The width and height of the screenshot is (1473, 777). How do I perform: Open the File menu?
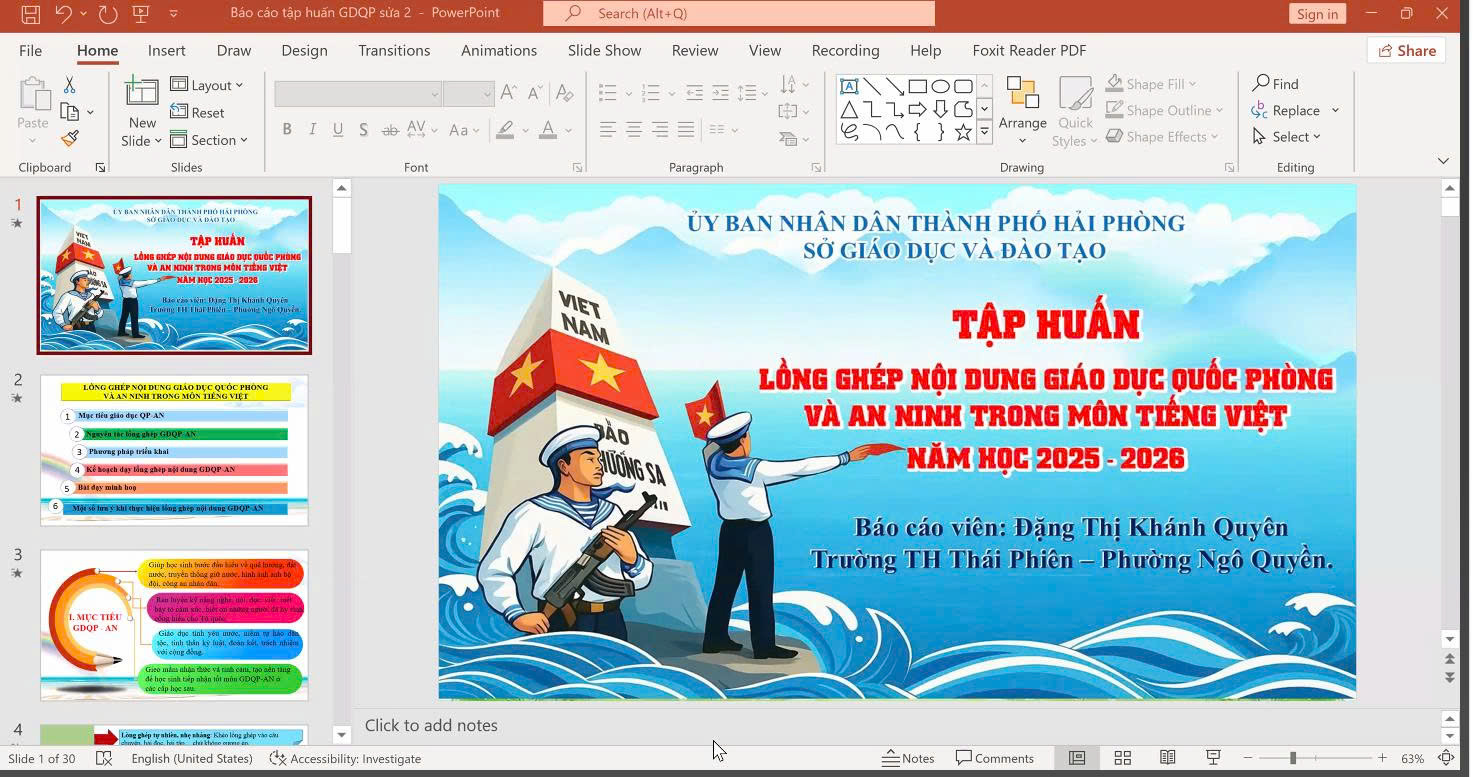[x=30, y=50]
